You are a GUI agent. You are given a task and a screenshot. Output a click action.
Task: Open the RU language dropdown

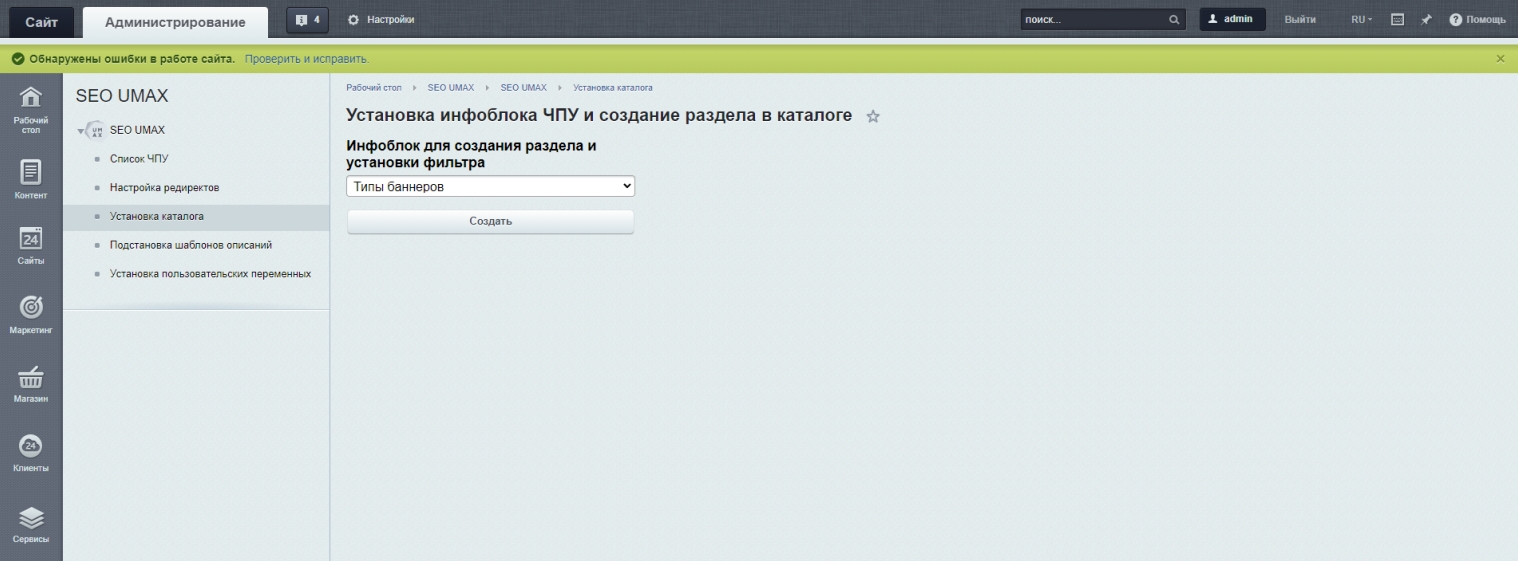click(x=1362, y=19)
